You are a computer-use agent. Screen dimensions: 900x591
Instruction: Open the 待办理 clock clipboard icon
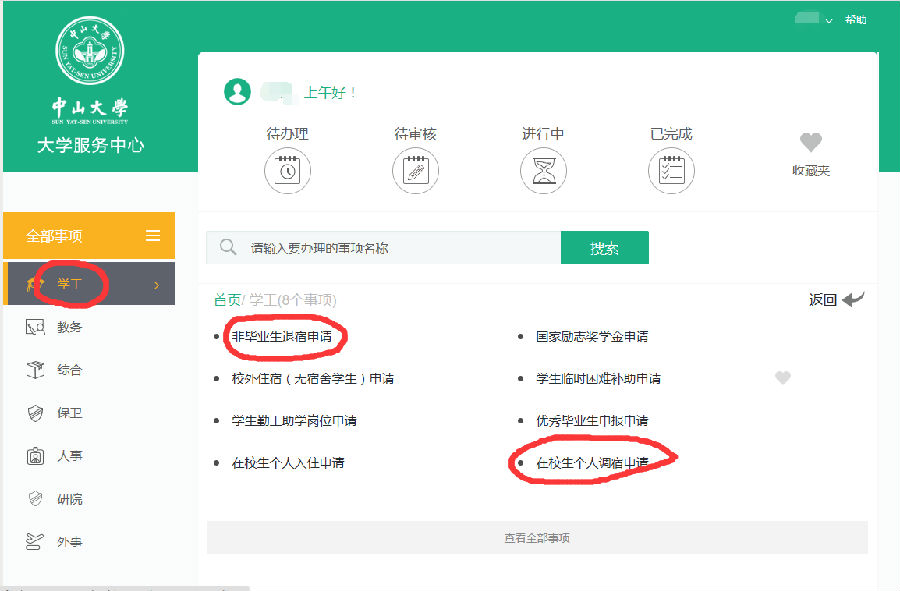(287, 171)
